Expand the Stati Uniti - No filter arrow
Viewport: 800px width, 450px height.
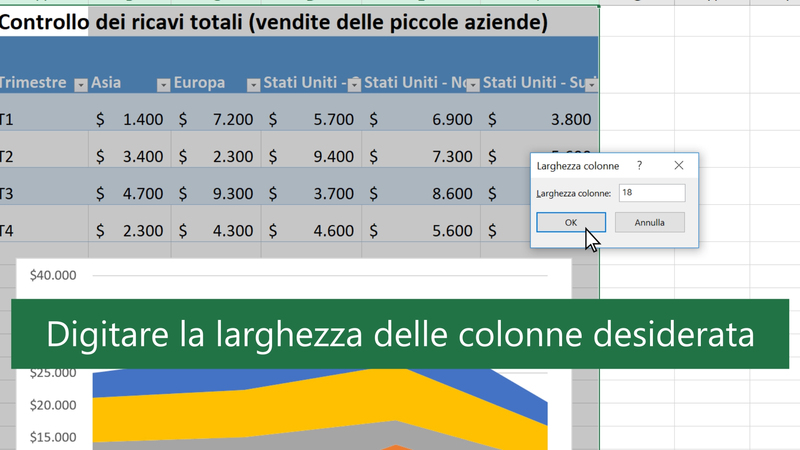tap(472, 85)
